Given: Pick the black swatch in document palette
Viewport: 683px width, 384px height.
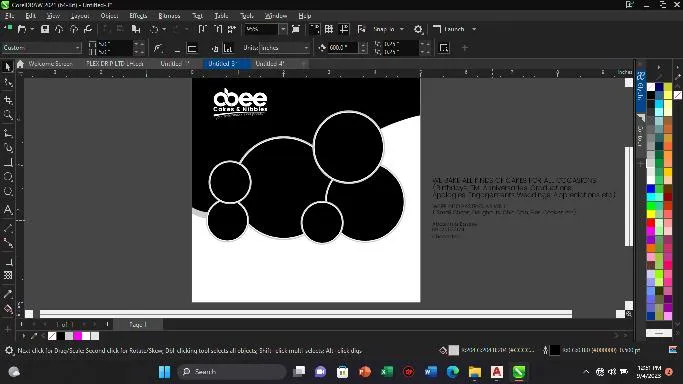Looking at the screenshot, I should pos(61,336).
